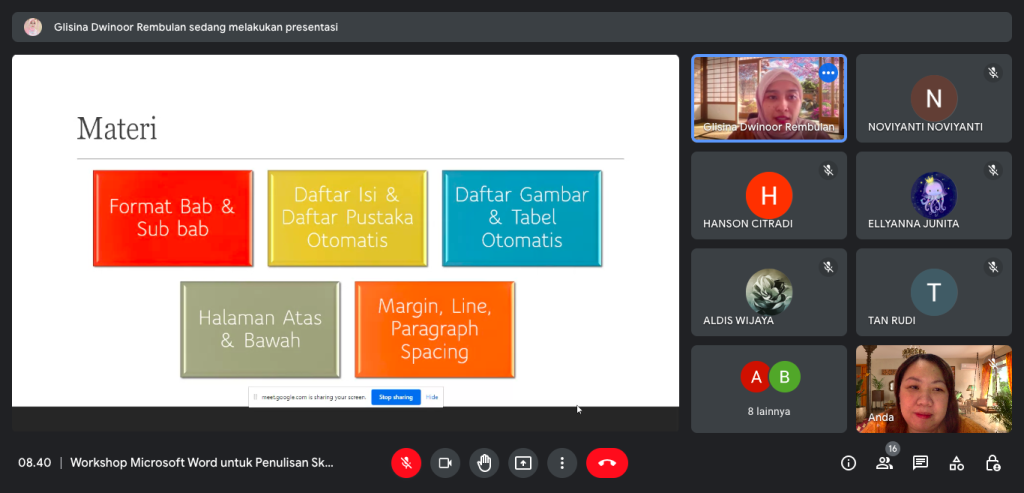Click the H avatar of HANSON CITRADI
The height and width of the screenshot is (493, 1024).
point(769,195)
